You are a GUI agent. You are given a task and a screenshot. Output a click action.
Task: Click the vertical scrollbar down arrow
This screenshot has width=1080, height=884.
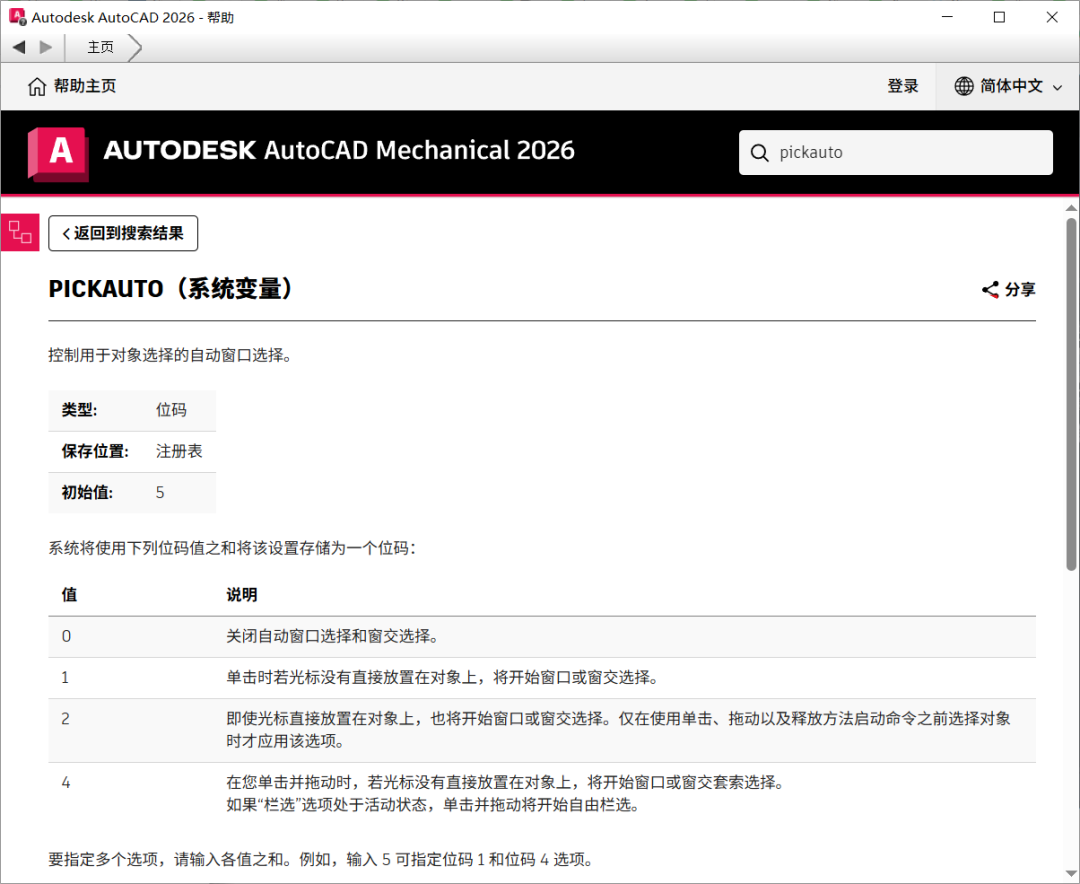(x=1072, y=875)
